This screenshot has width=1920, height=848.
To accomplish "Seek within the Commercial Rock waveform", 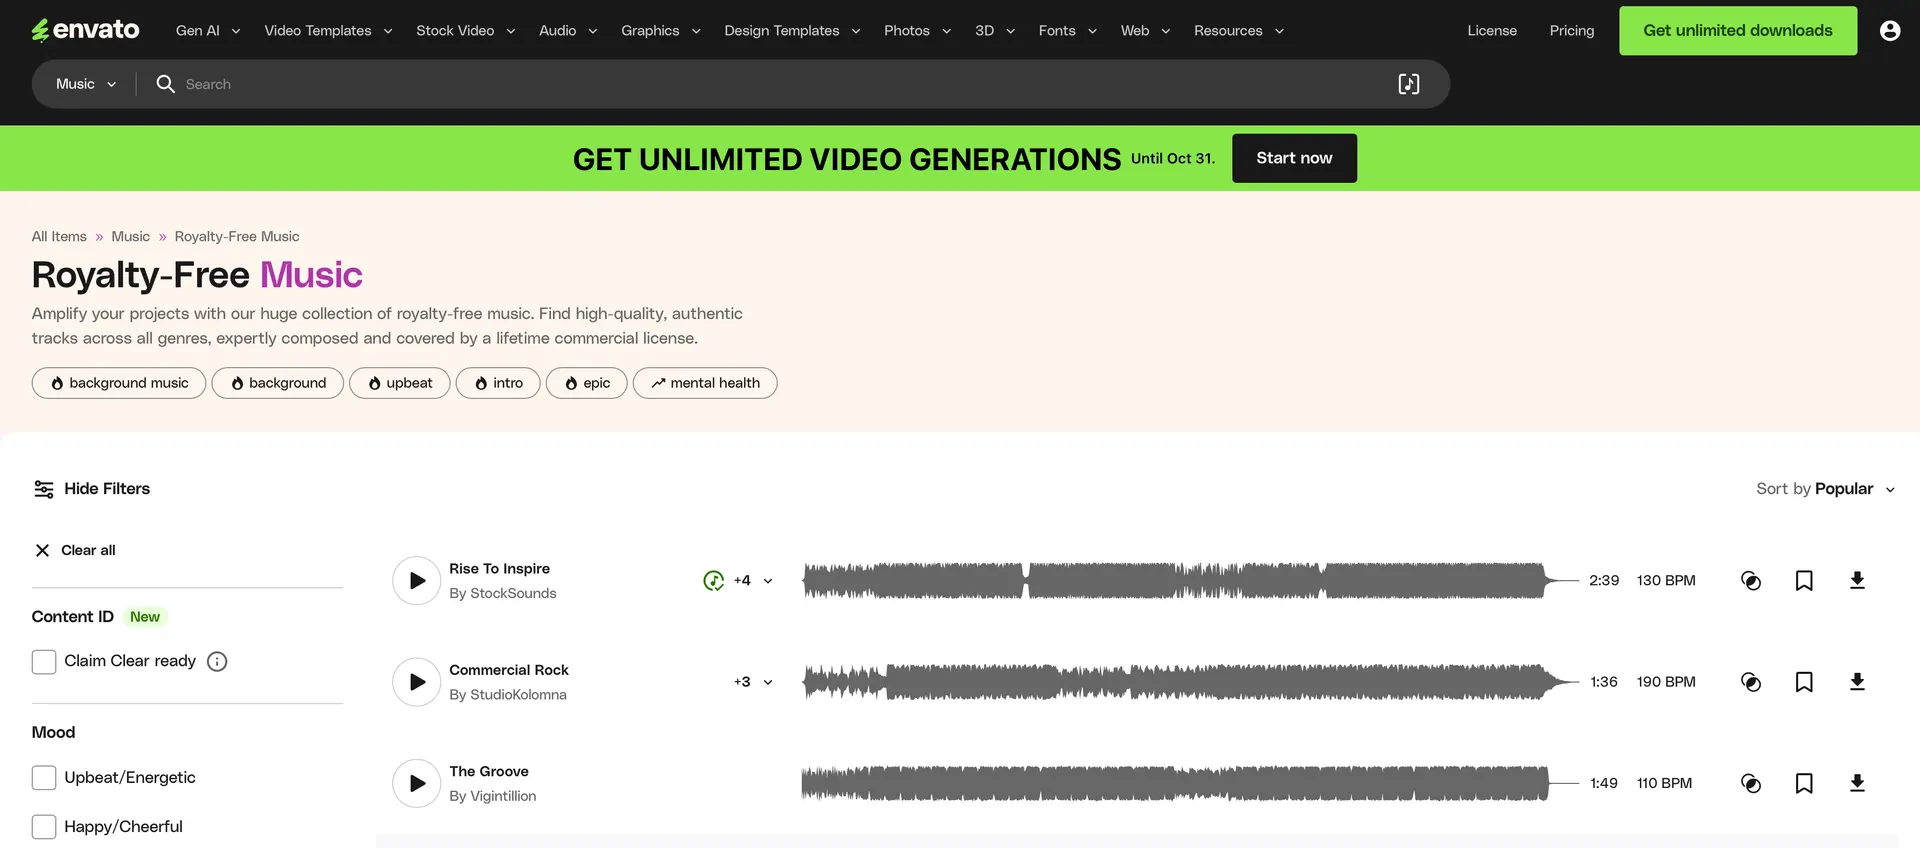I will [x=1175, y=682].
